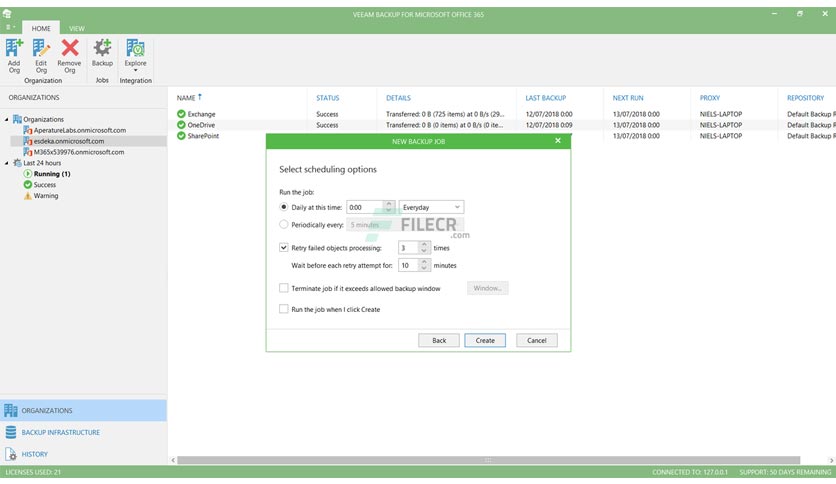Collapse the Last 24 hours tree node

(6, 163)
